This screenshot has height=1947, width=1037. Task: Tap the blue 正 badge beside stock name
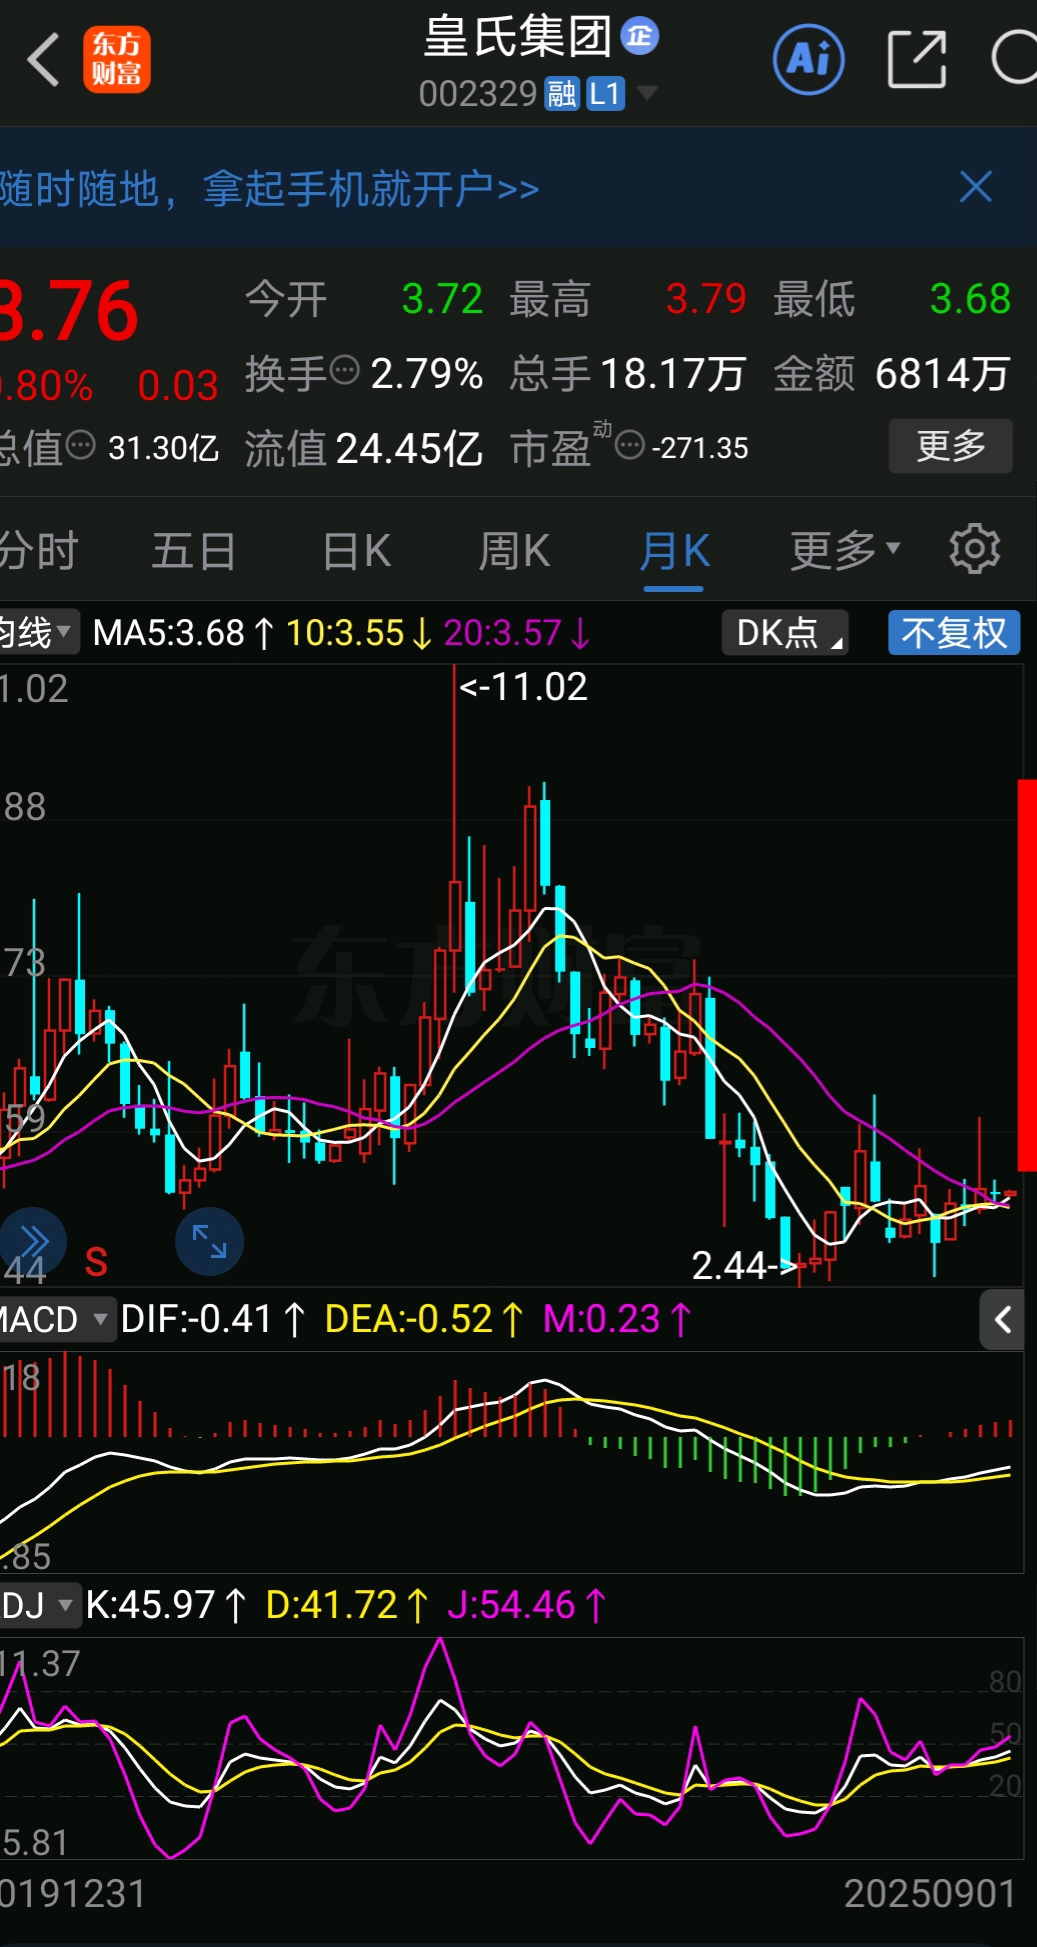click(640, 36)
